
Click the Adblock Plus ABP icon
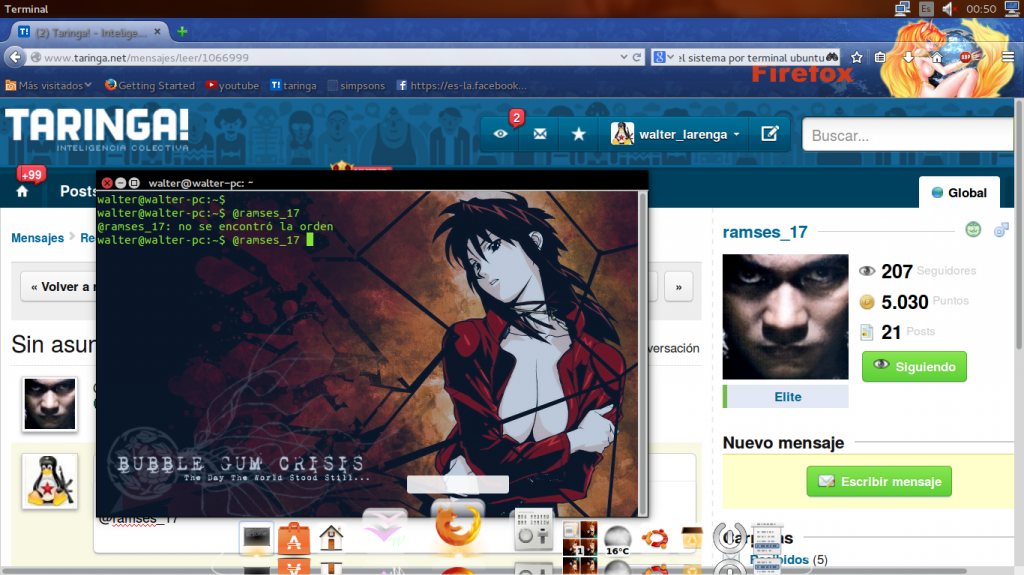click(966, 58)
